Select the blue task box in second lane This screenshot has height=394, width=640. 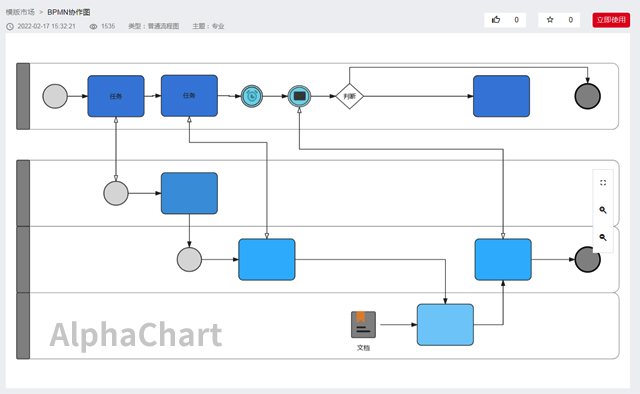pos(189,193)
